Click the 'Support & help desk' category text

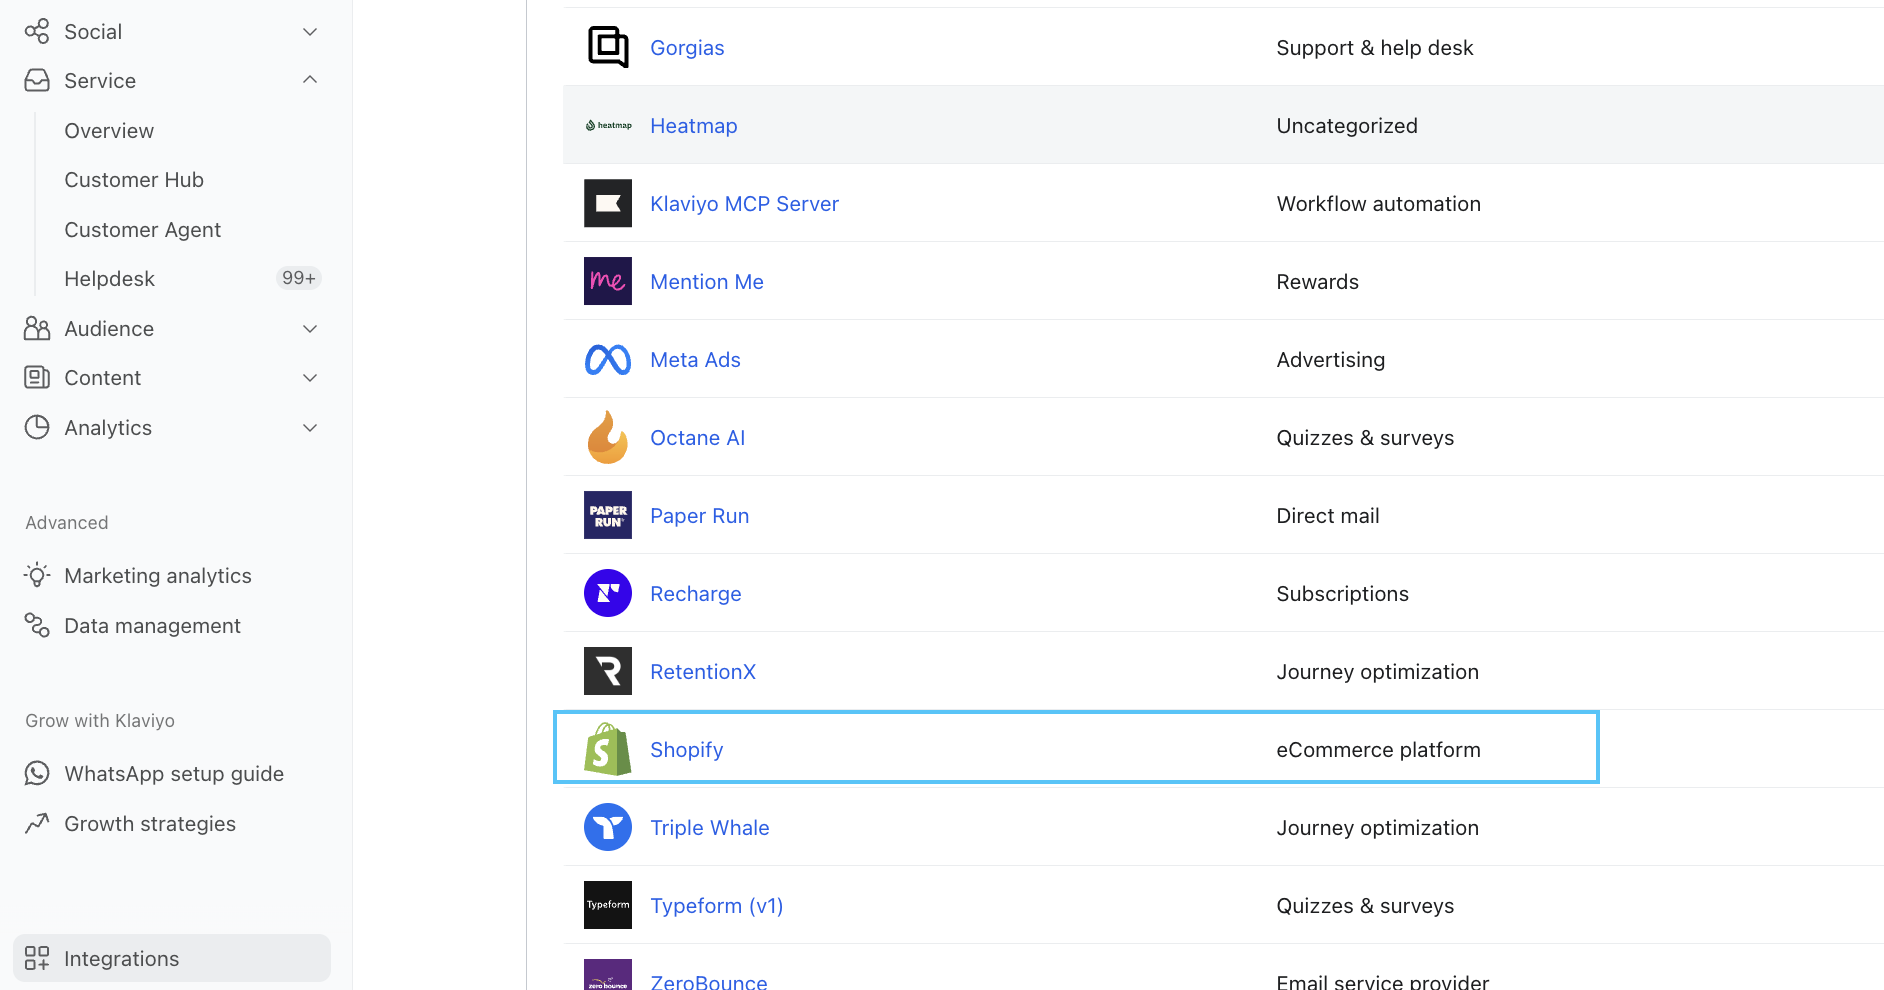pyautogui.click(x=1375, y=47)
